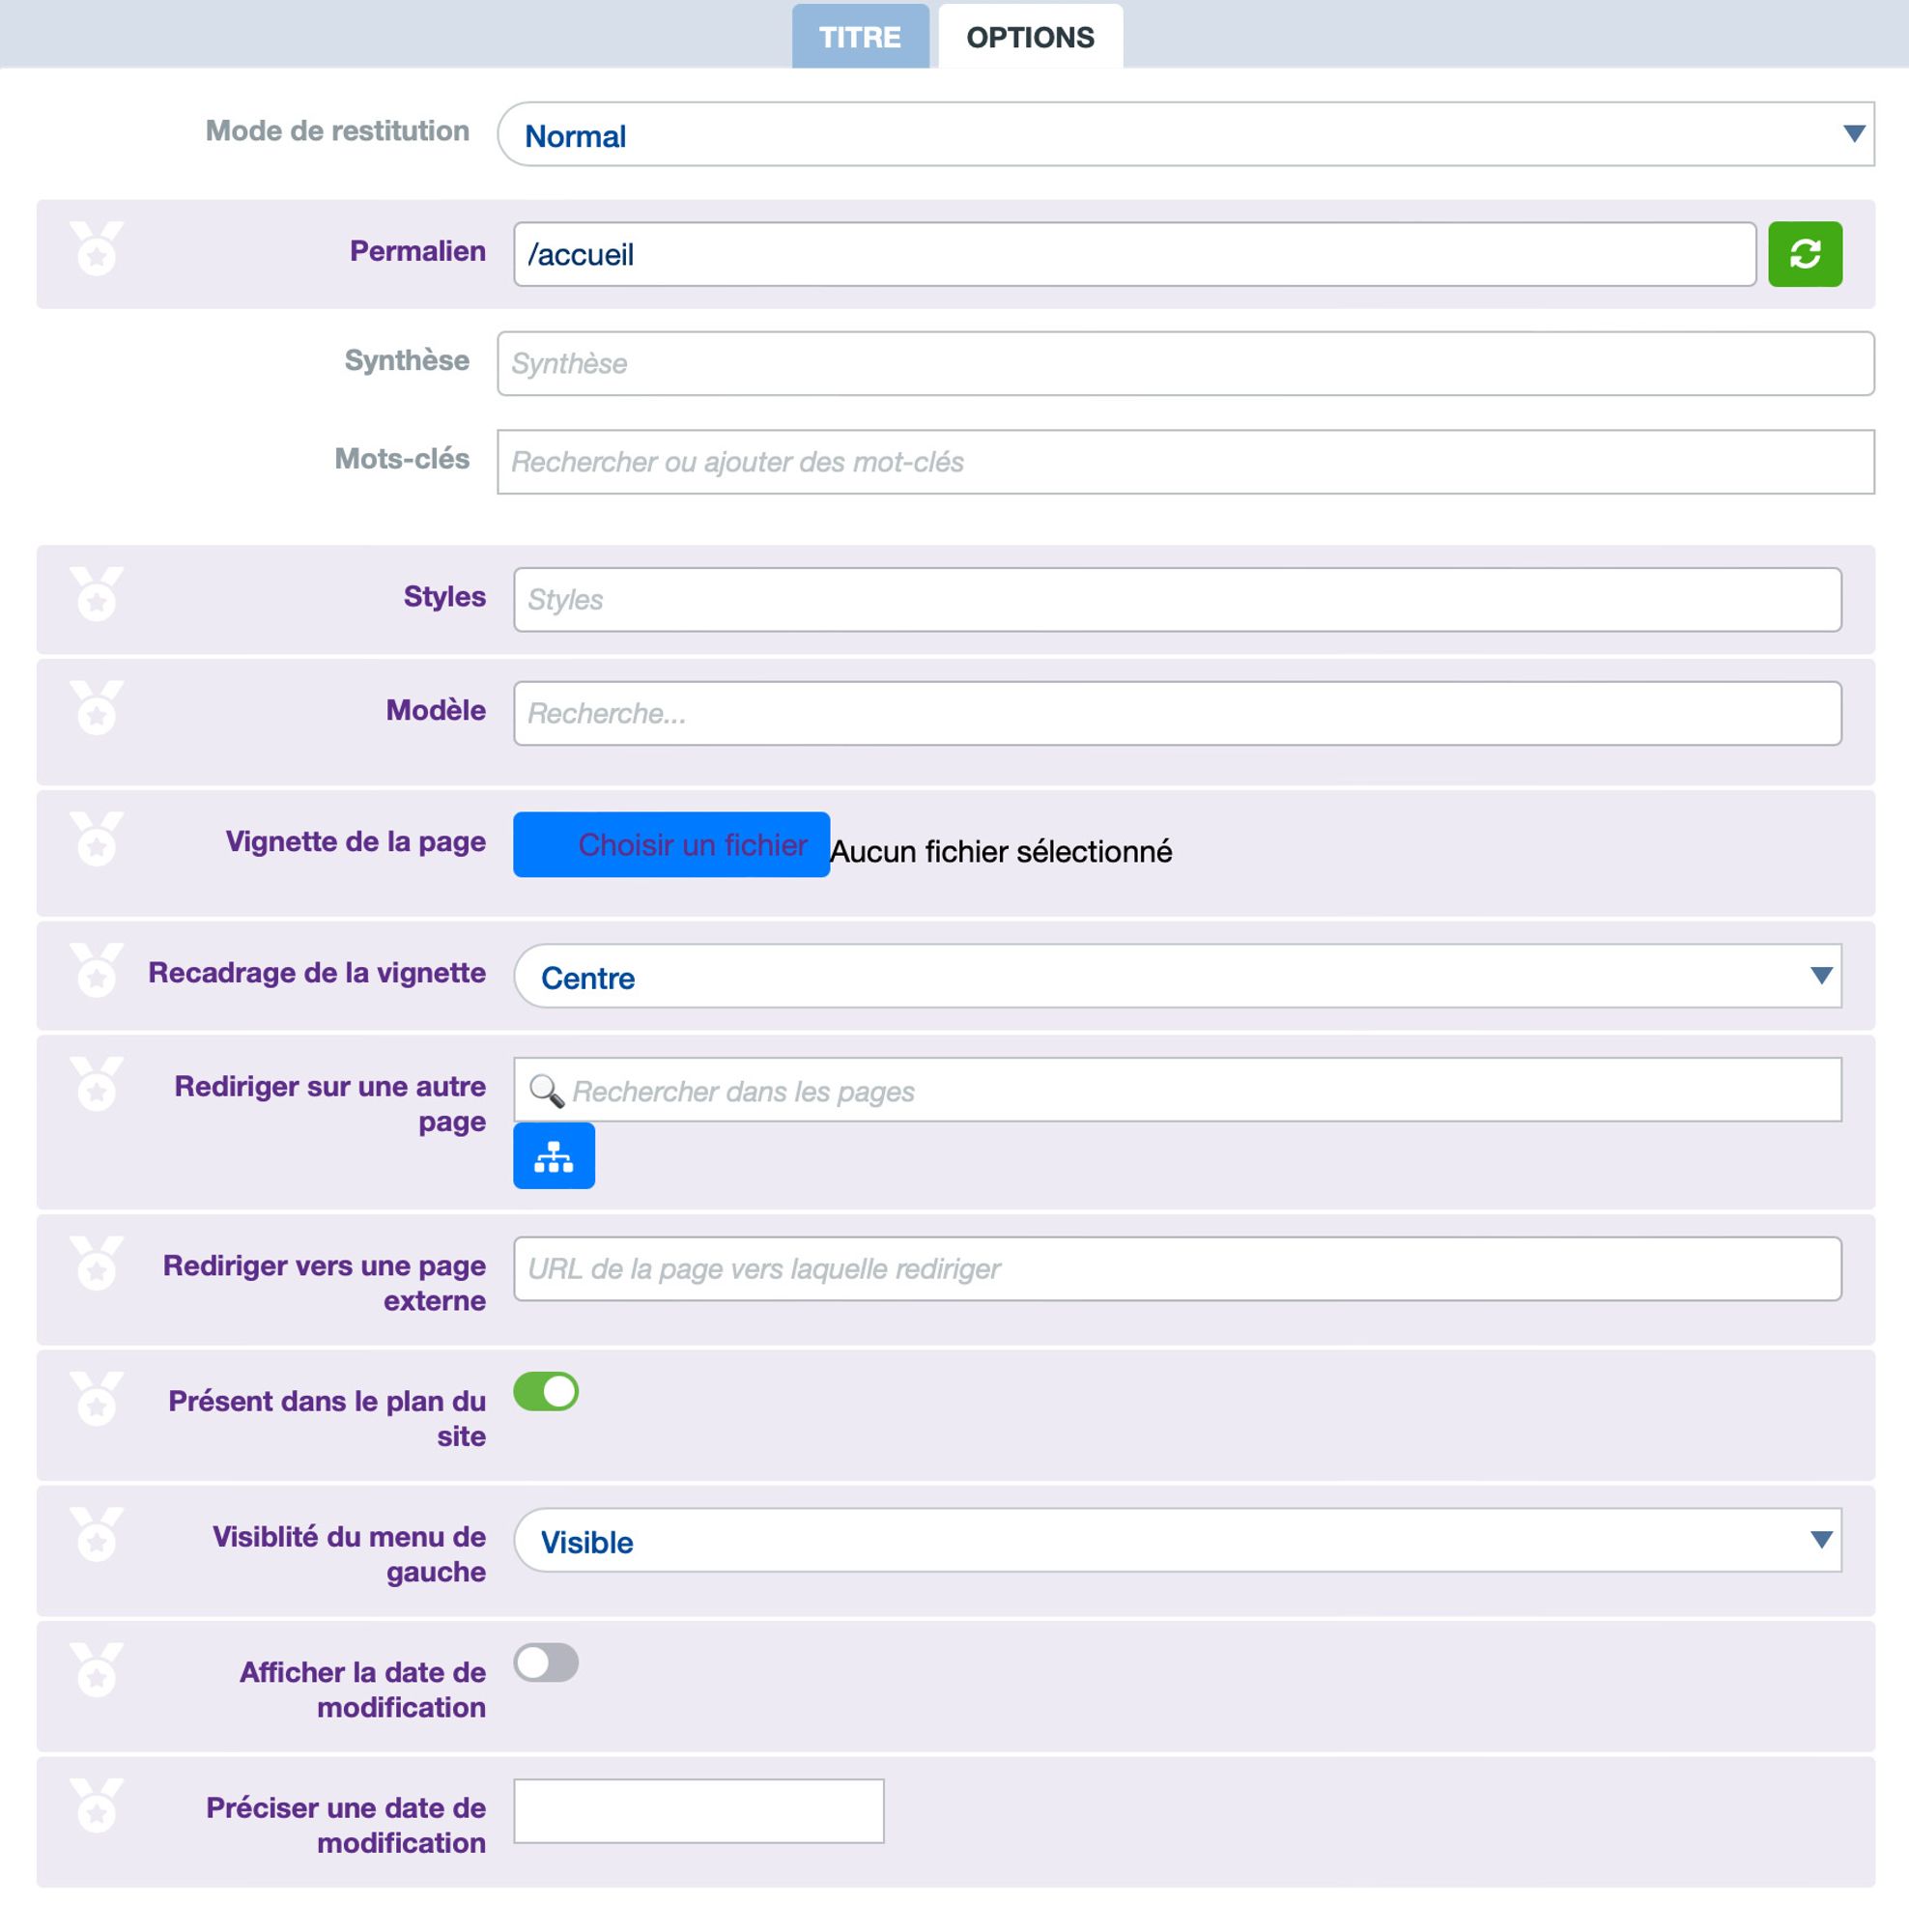Click the green refresh permalink icon
The height and width of the screenshot is (1932, 1909).
pyautogui.click(x=1804, y=254)
